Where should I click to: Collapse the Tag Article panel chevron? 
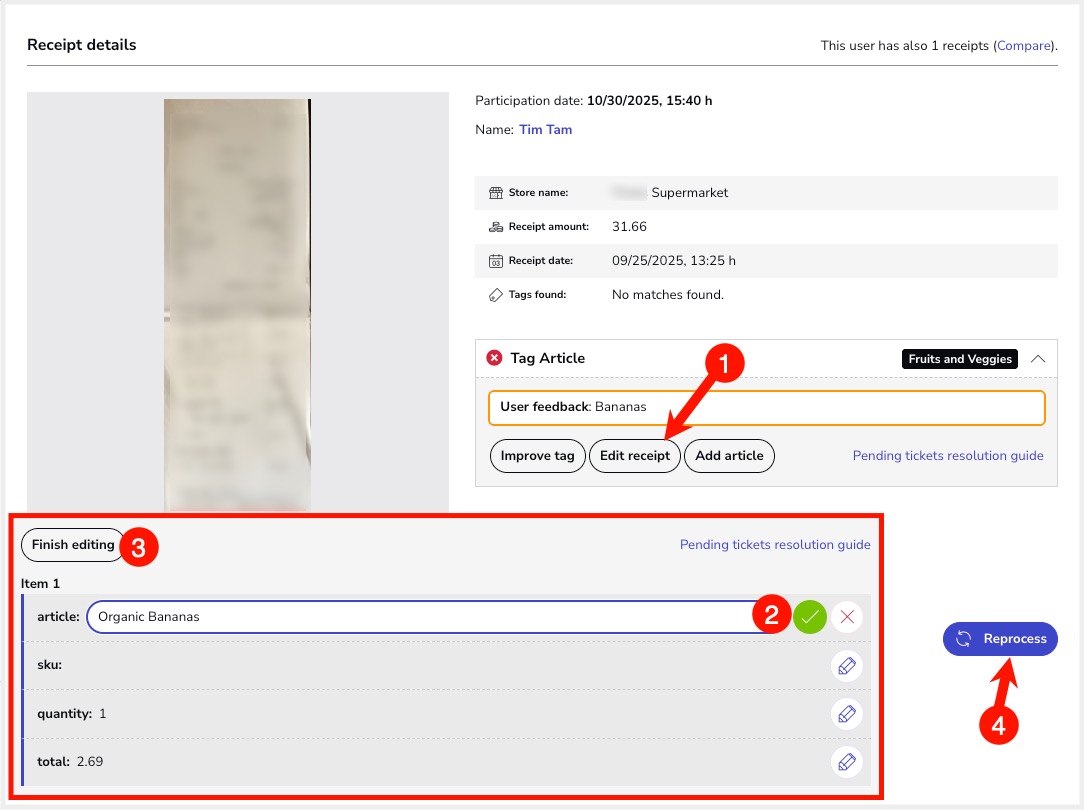coord(1038,358)
